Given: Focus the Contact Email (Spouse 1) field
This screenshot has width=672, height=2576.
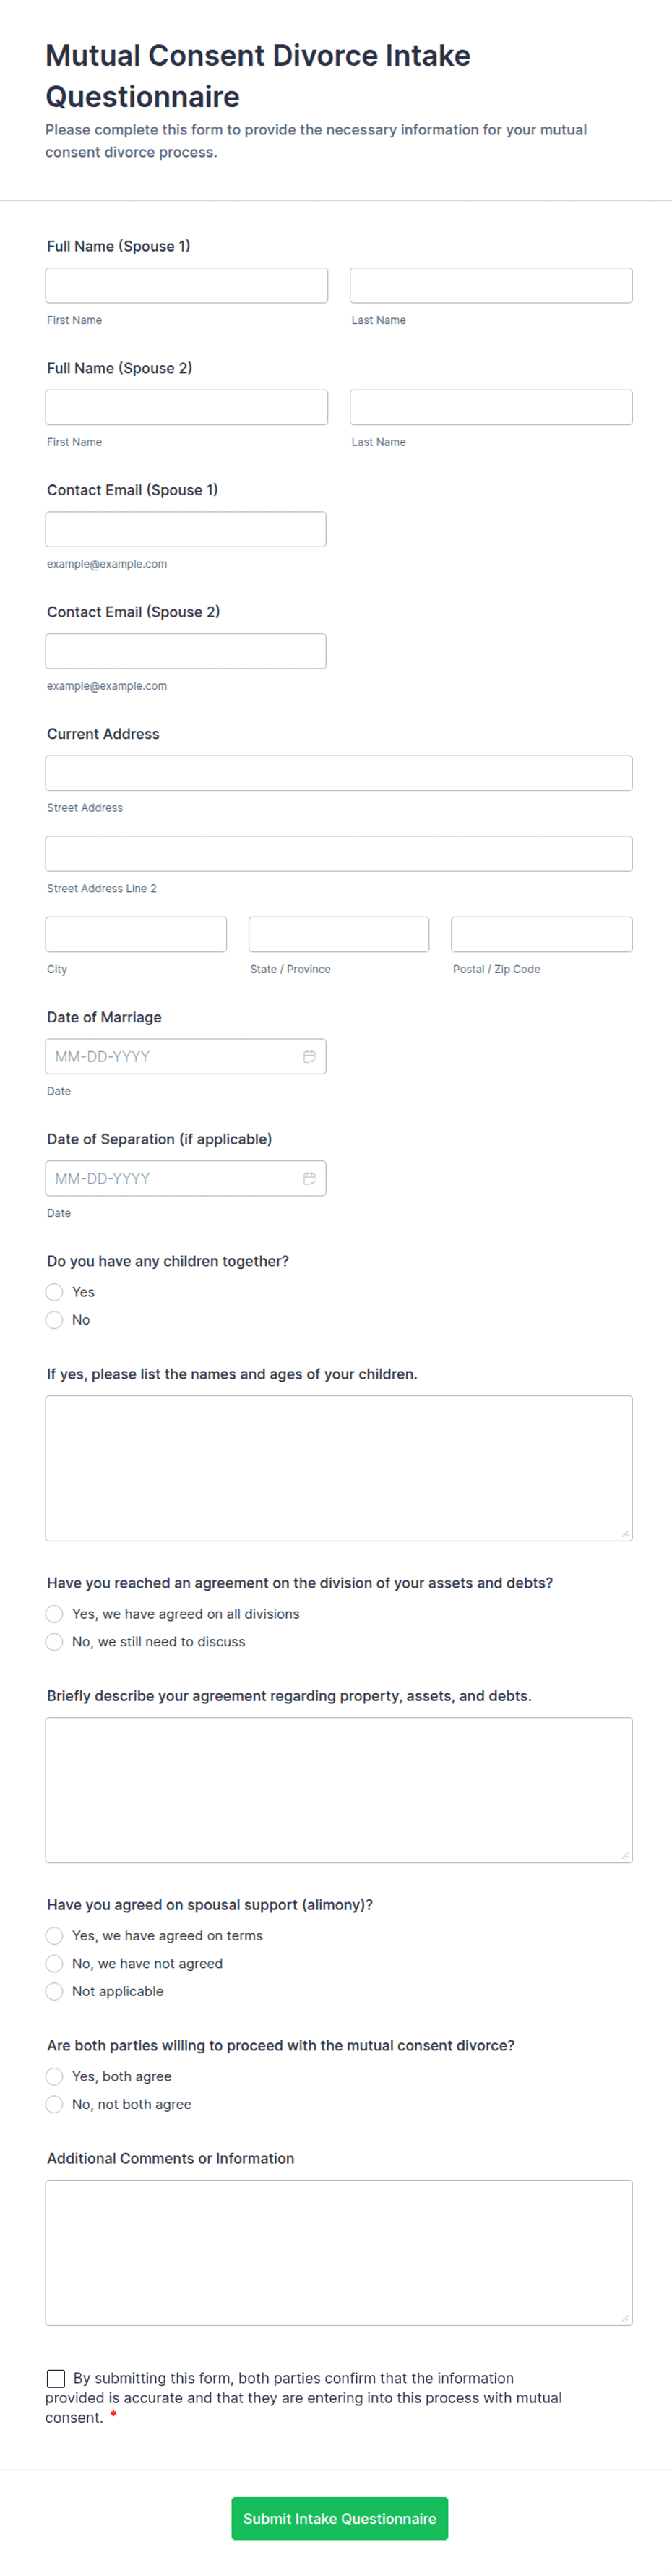Looking at the screenshot, I should (186, 529).
